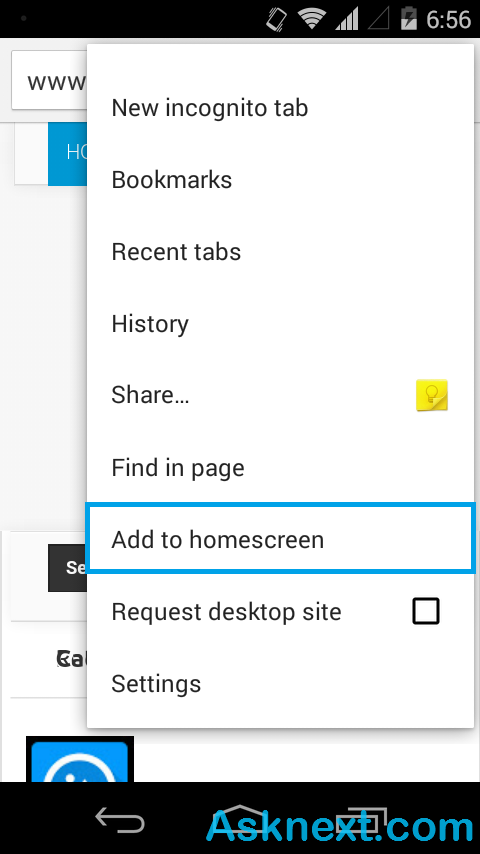The height and width of the screenshot is (854, 480).
Task: Open Bookmarks from the menu
Action: (281, 180)
